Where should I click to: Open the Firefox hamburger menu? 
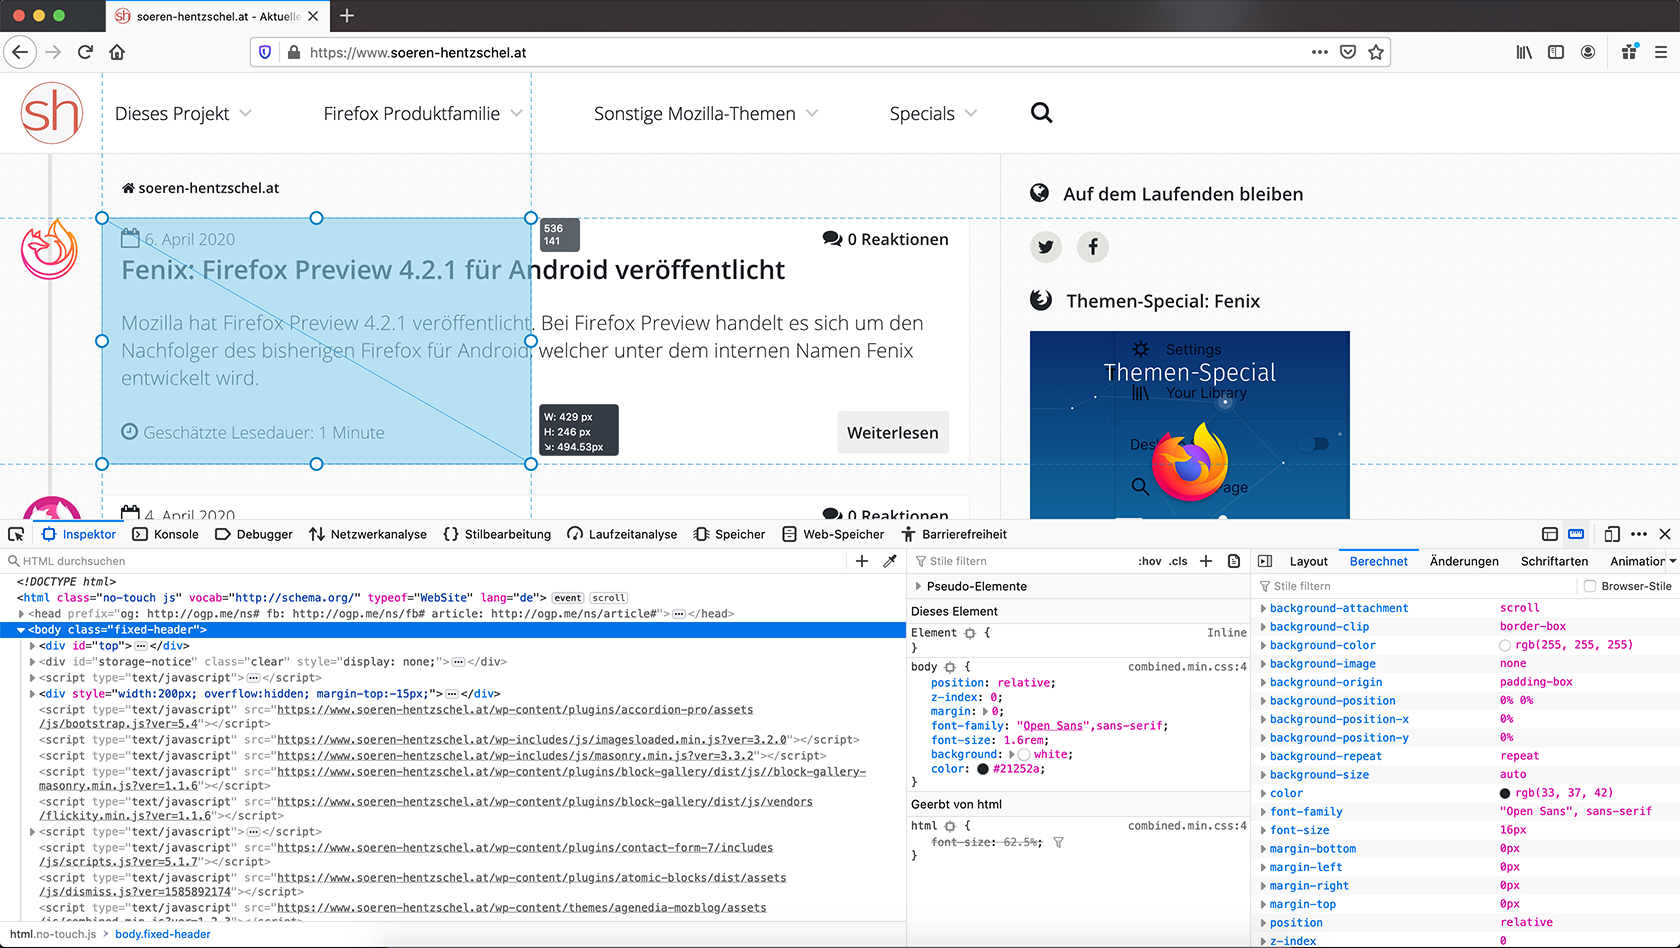[x=1661, y=52]
